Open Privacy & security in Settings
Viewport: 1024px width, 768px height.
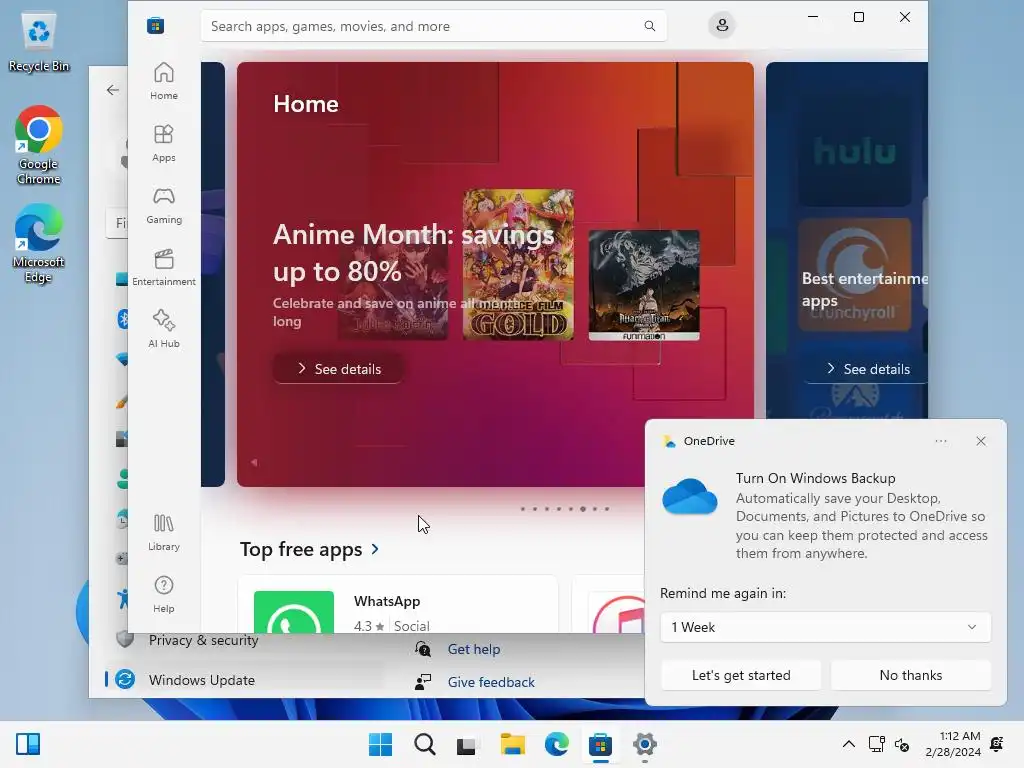(203, 640)
